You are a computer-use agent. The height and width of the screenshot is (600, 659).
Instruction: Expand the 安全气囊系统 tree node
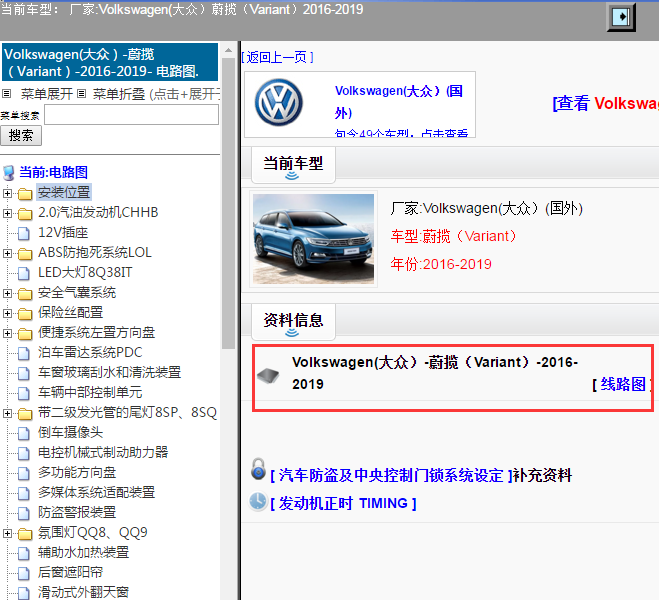(x=7, y=293)
